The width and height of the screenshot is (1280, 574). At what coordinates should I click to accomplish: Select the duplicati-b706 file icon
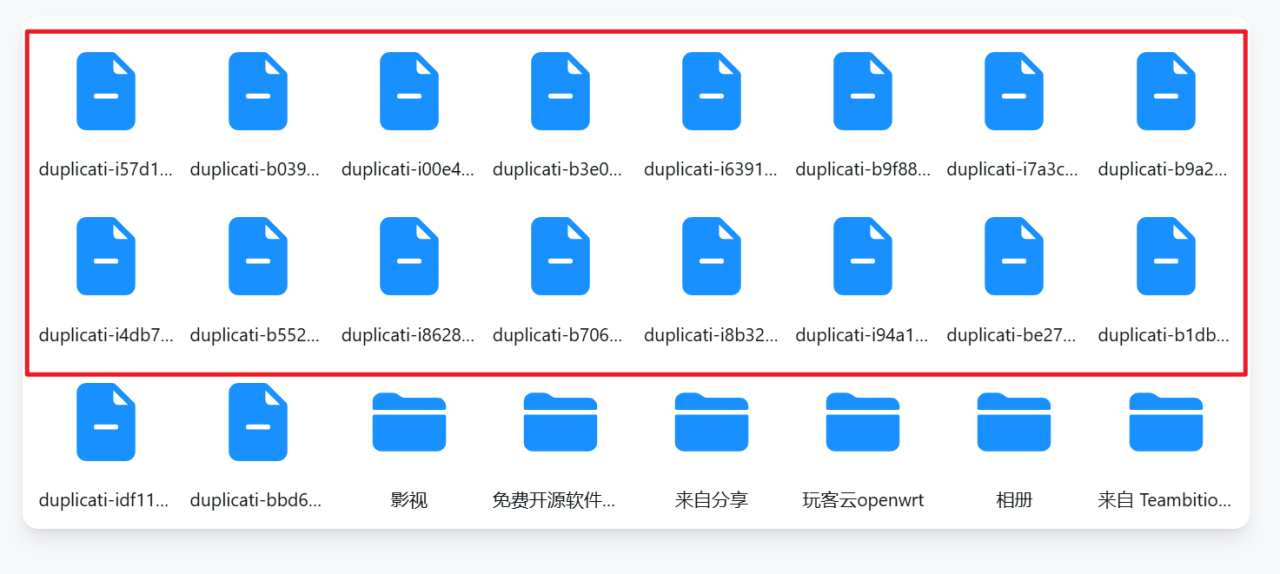(x=560, y=256)
